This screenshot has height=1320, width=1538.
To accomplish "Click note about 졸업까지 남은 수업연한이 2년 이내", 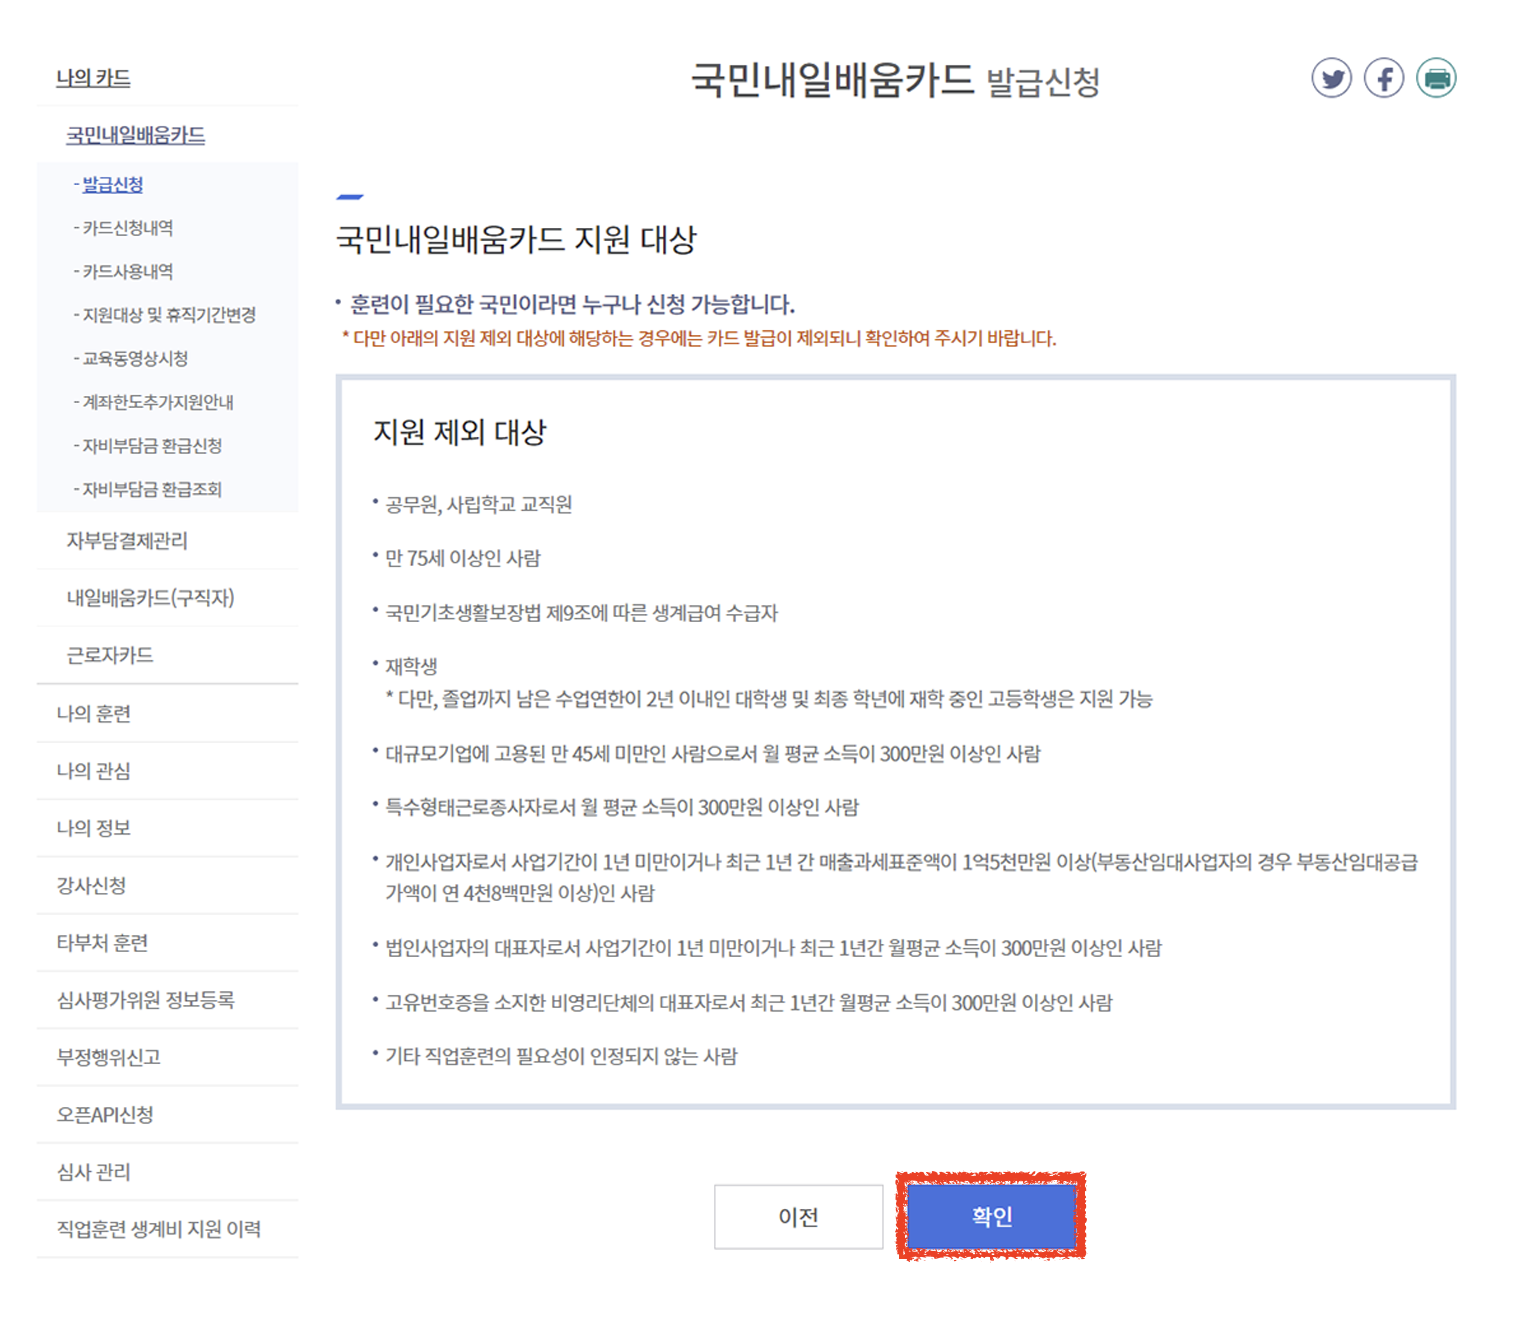I will 769,699.
